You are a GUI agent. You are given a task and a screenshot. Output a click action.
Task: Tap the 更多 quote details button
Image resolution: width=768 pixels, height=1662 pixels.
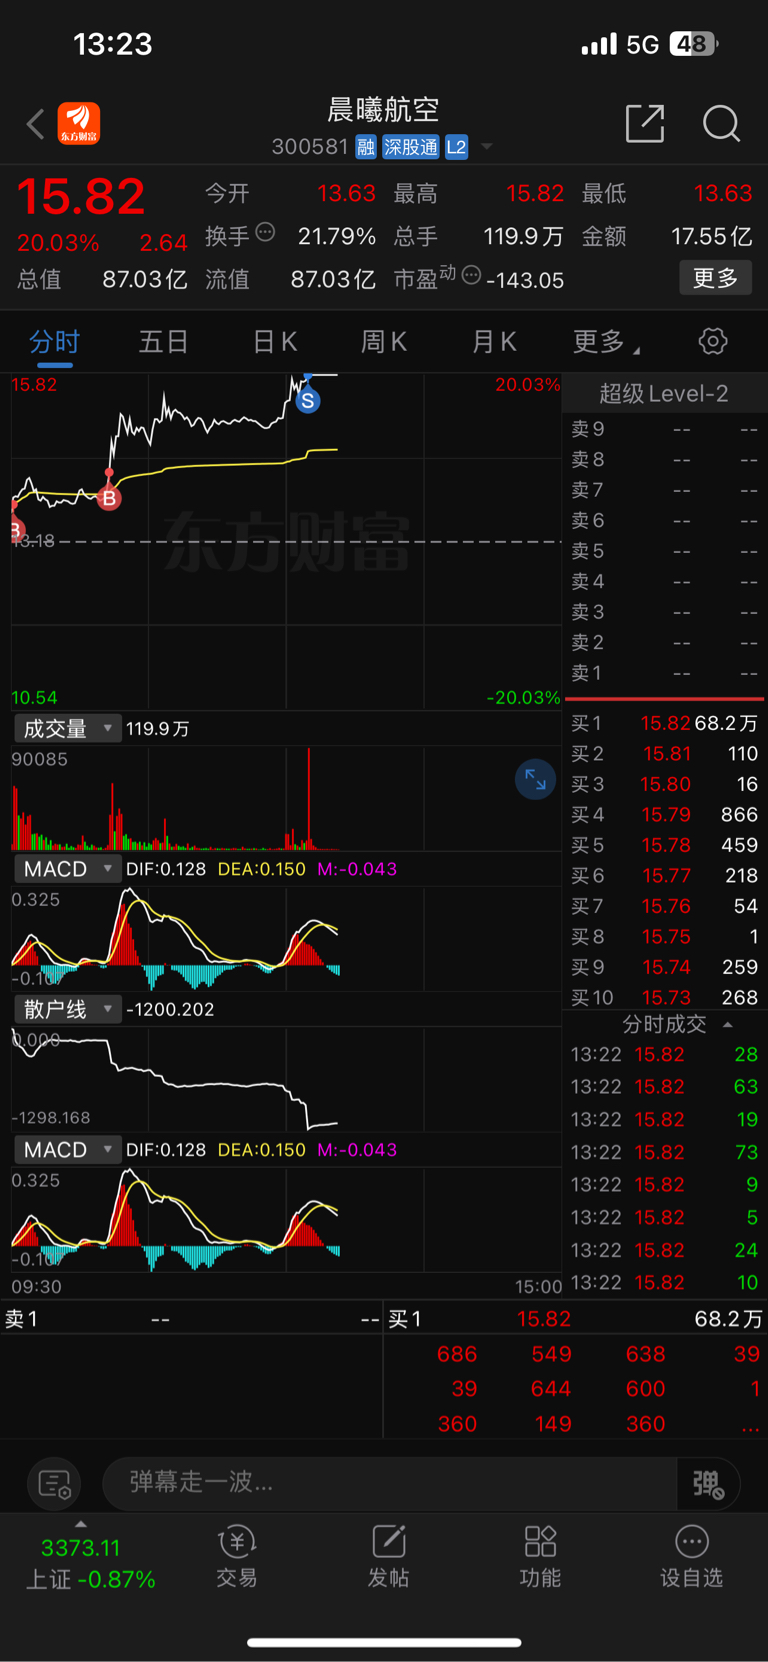[716, 278]
